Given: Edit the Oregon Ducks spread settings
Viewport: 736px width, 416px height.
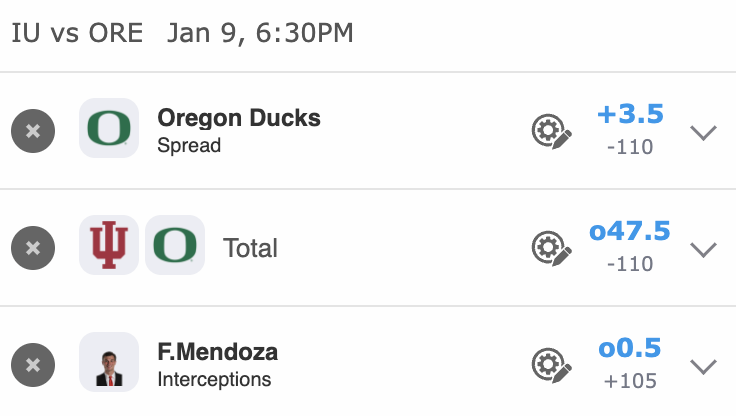Looking at the screenshot, I should point(551,131).
